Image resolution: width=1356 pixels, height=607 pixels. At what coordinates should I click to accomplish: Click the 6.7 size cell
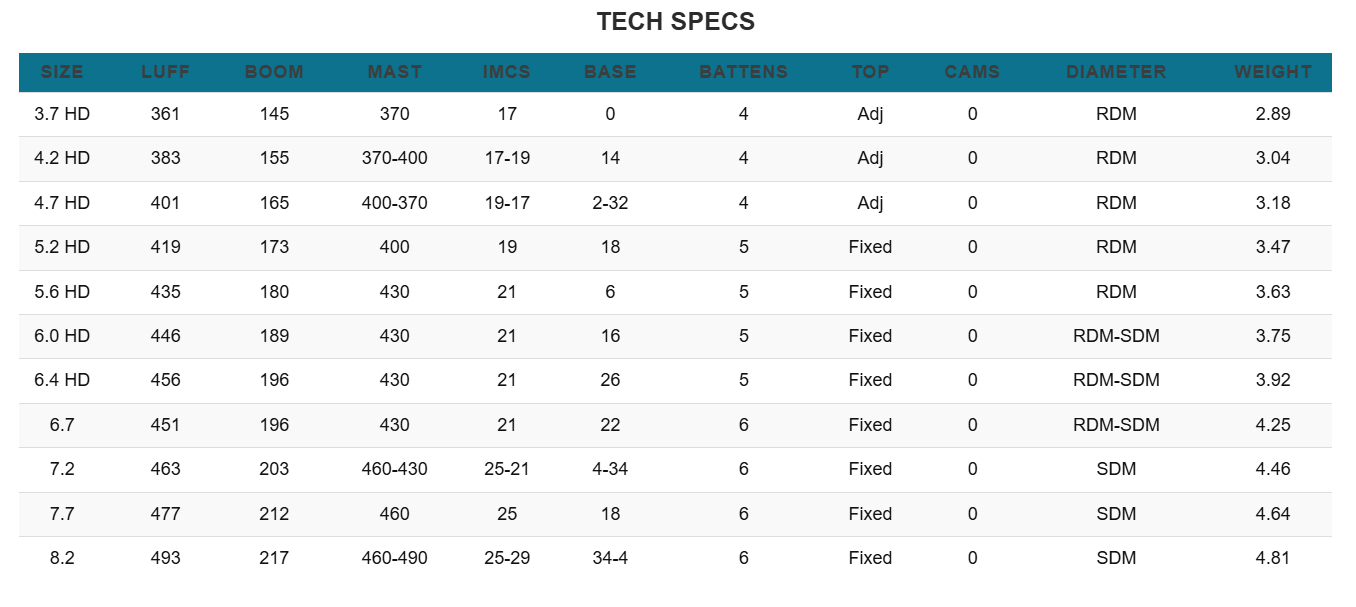(62, 425)
